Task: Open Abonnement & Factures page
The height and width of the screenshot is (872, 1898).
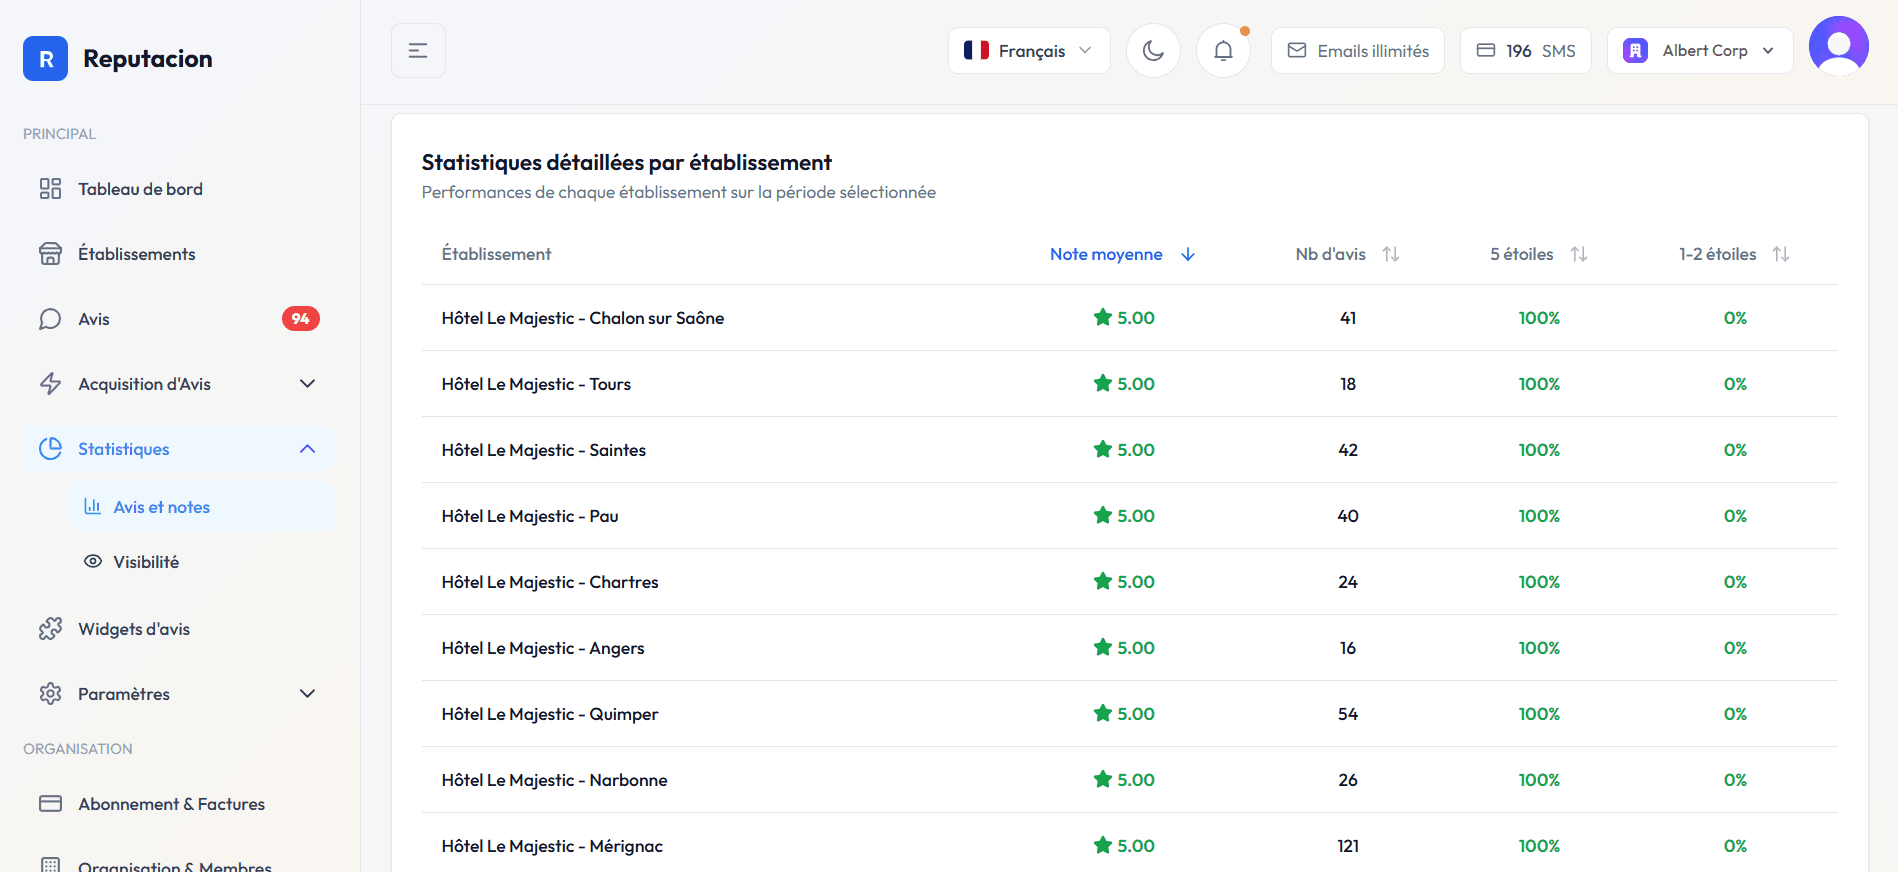Action: click(171, 804)
